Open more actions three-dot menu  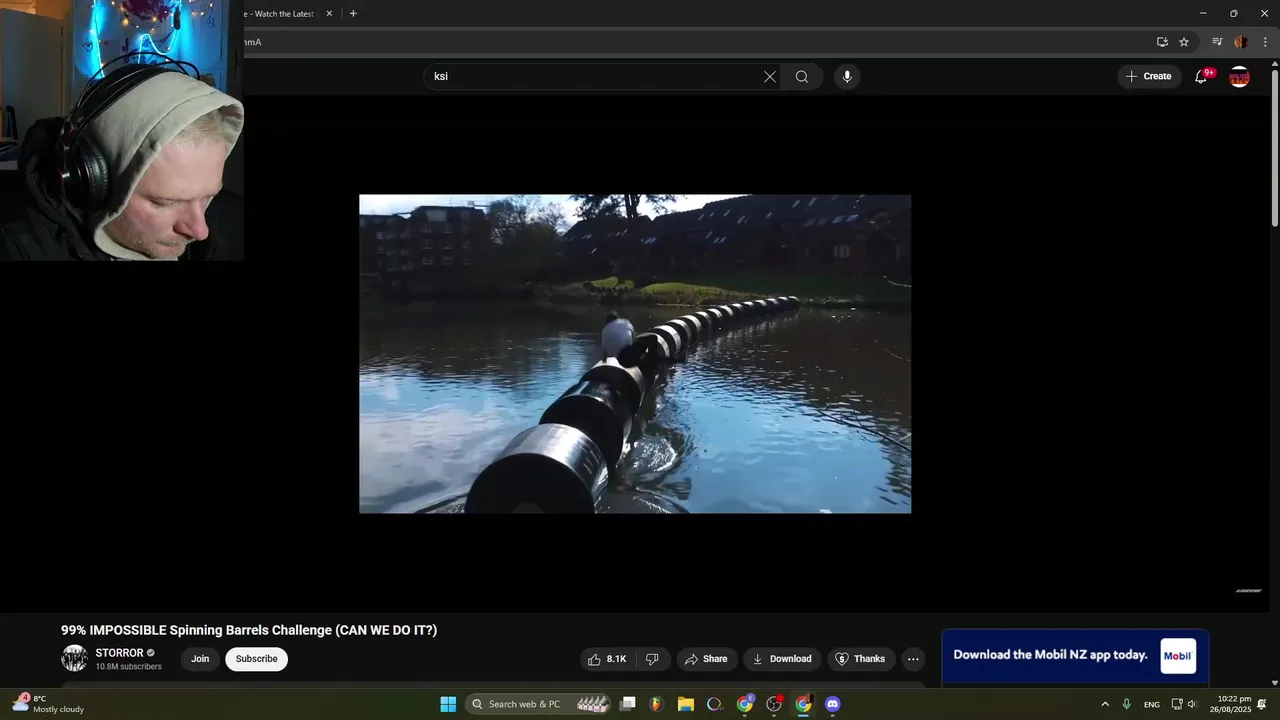coord(912,659)
